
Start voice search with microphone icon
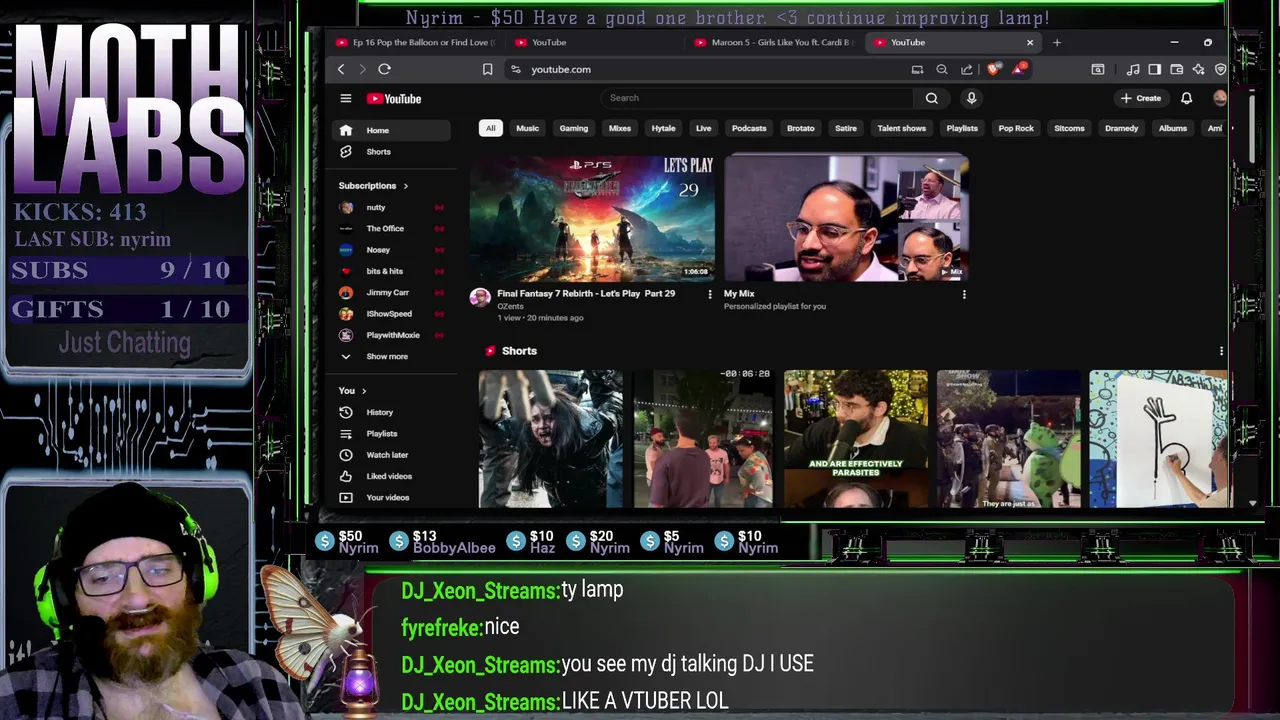pyautogui.click(x=971, y=98)
